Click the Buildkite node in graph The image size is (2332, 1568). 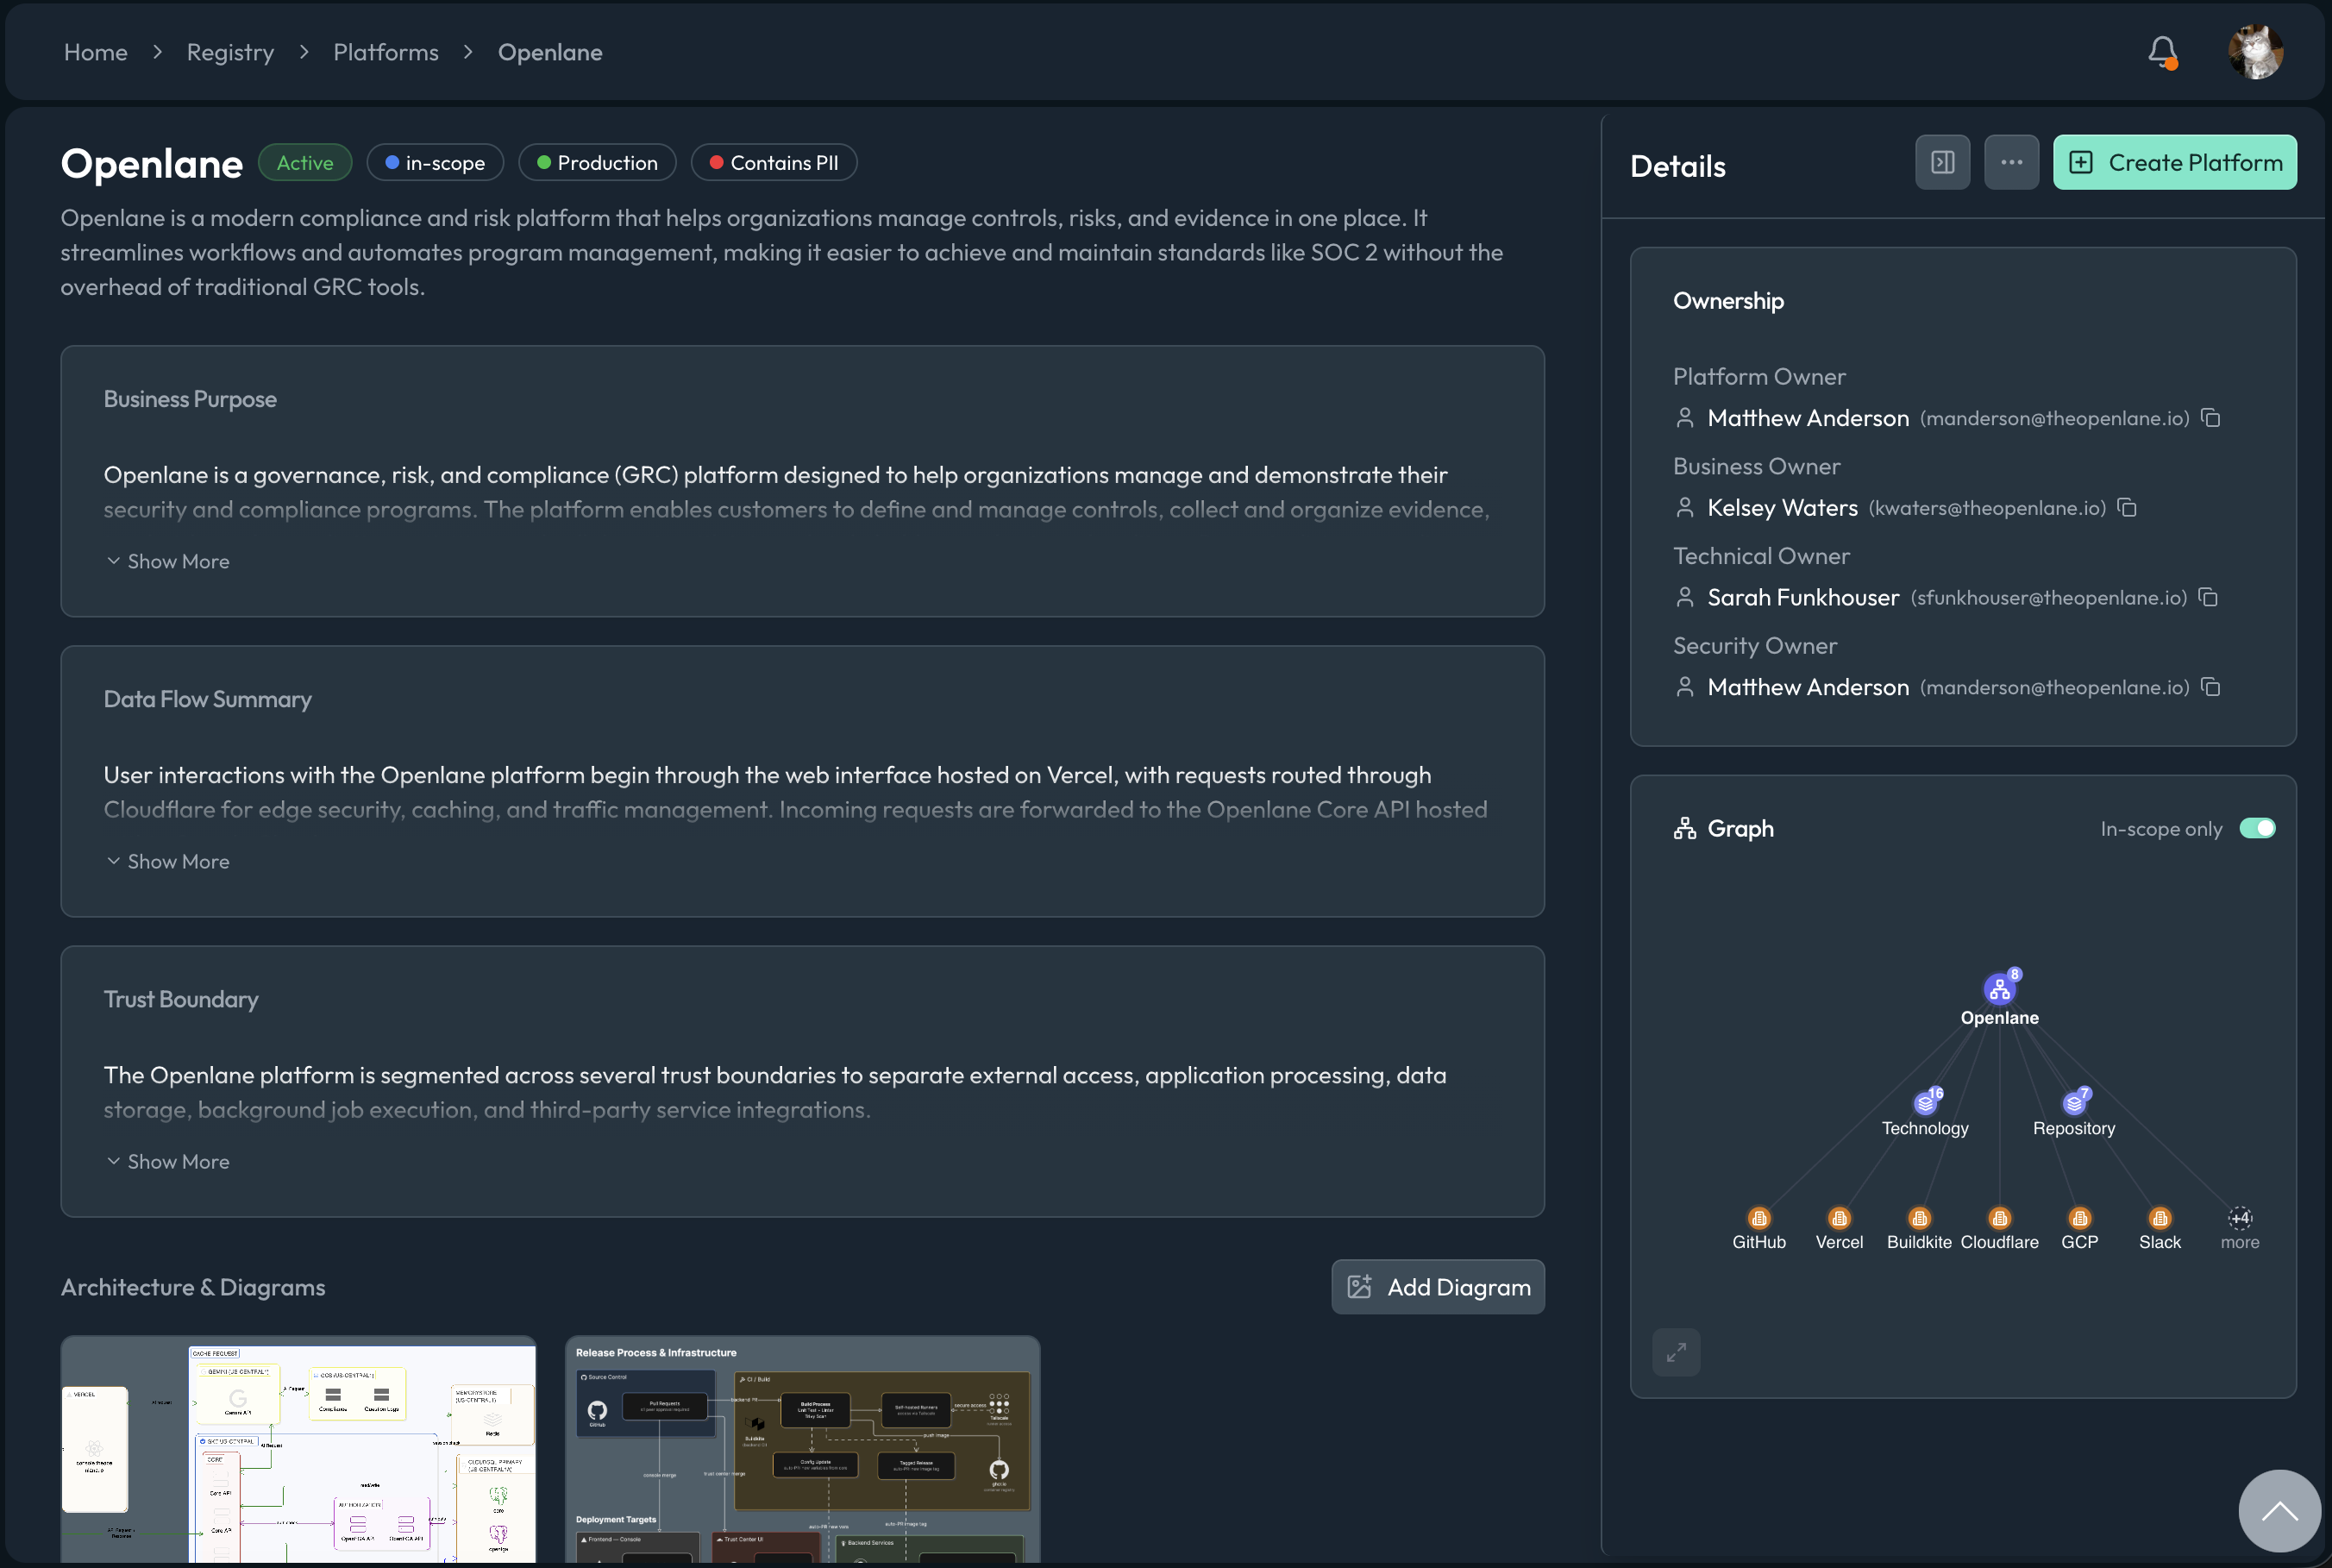point(1919,1218)
